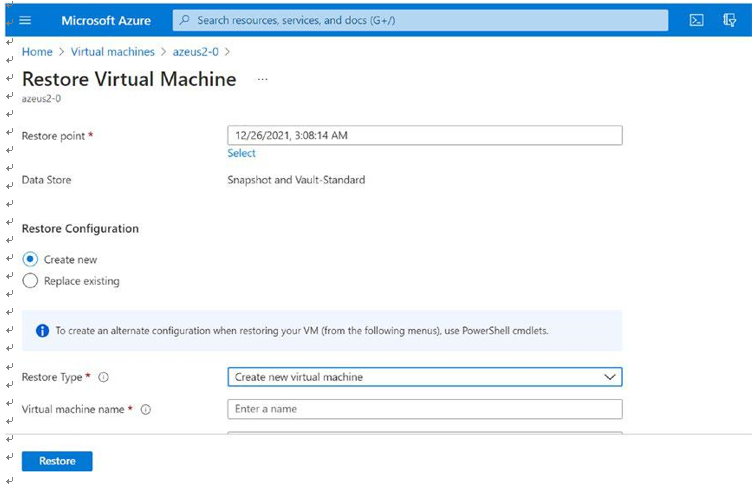This screenshot has height=490, width=756.
Task: Select the Replace existing radio button
Action: point(30,281)
